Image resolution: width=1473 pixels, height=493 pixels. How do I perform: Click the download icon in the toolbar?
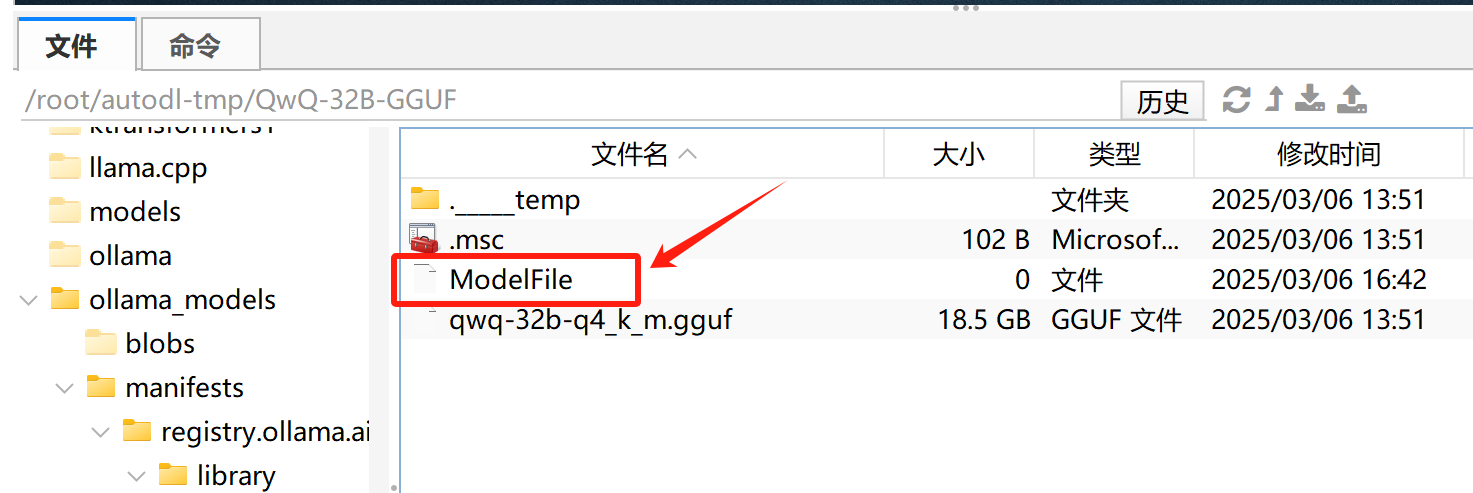(x=1310, y=99)
